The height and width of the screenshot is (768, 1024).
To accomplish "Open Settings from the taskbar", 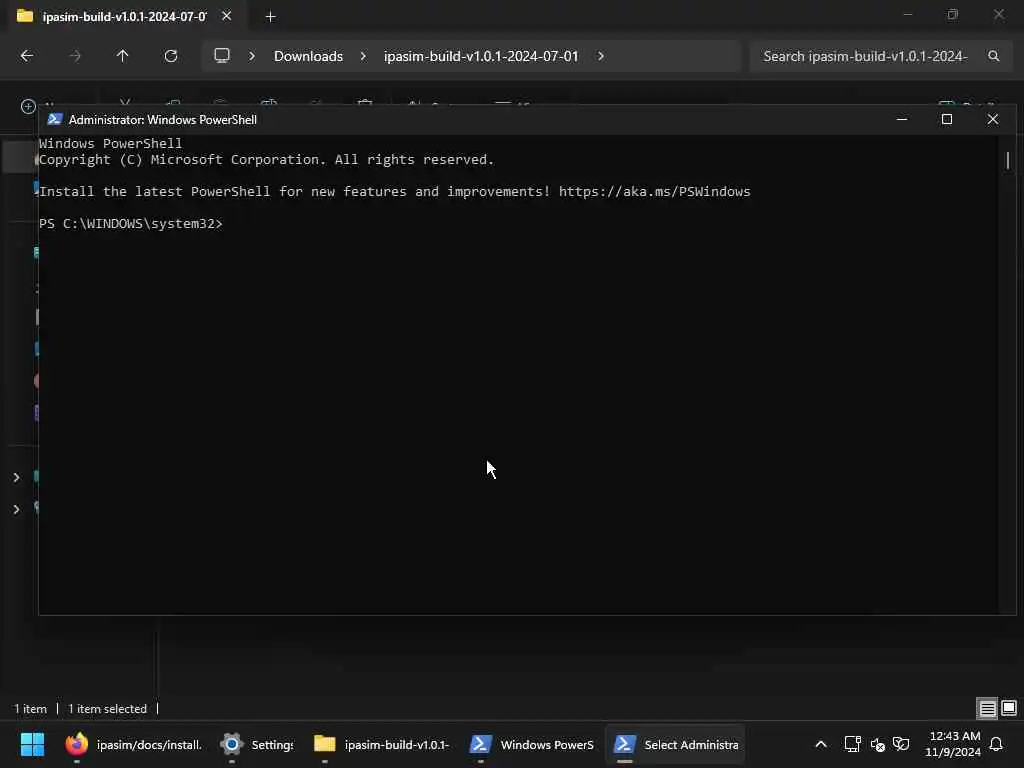I will coord(257,744).
